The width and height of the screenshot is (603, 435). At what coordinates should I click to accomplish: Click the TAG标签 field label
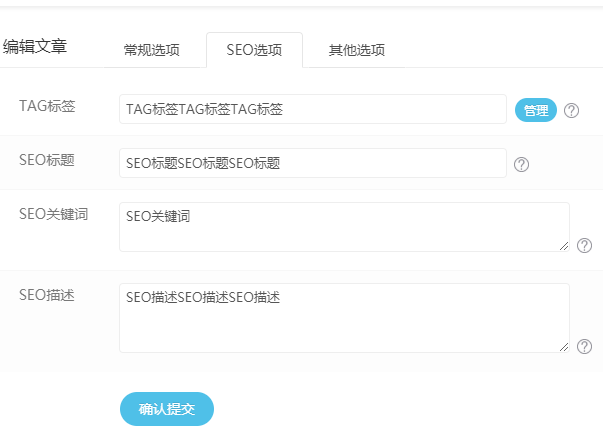tap(47, 106)
